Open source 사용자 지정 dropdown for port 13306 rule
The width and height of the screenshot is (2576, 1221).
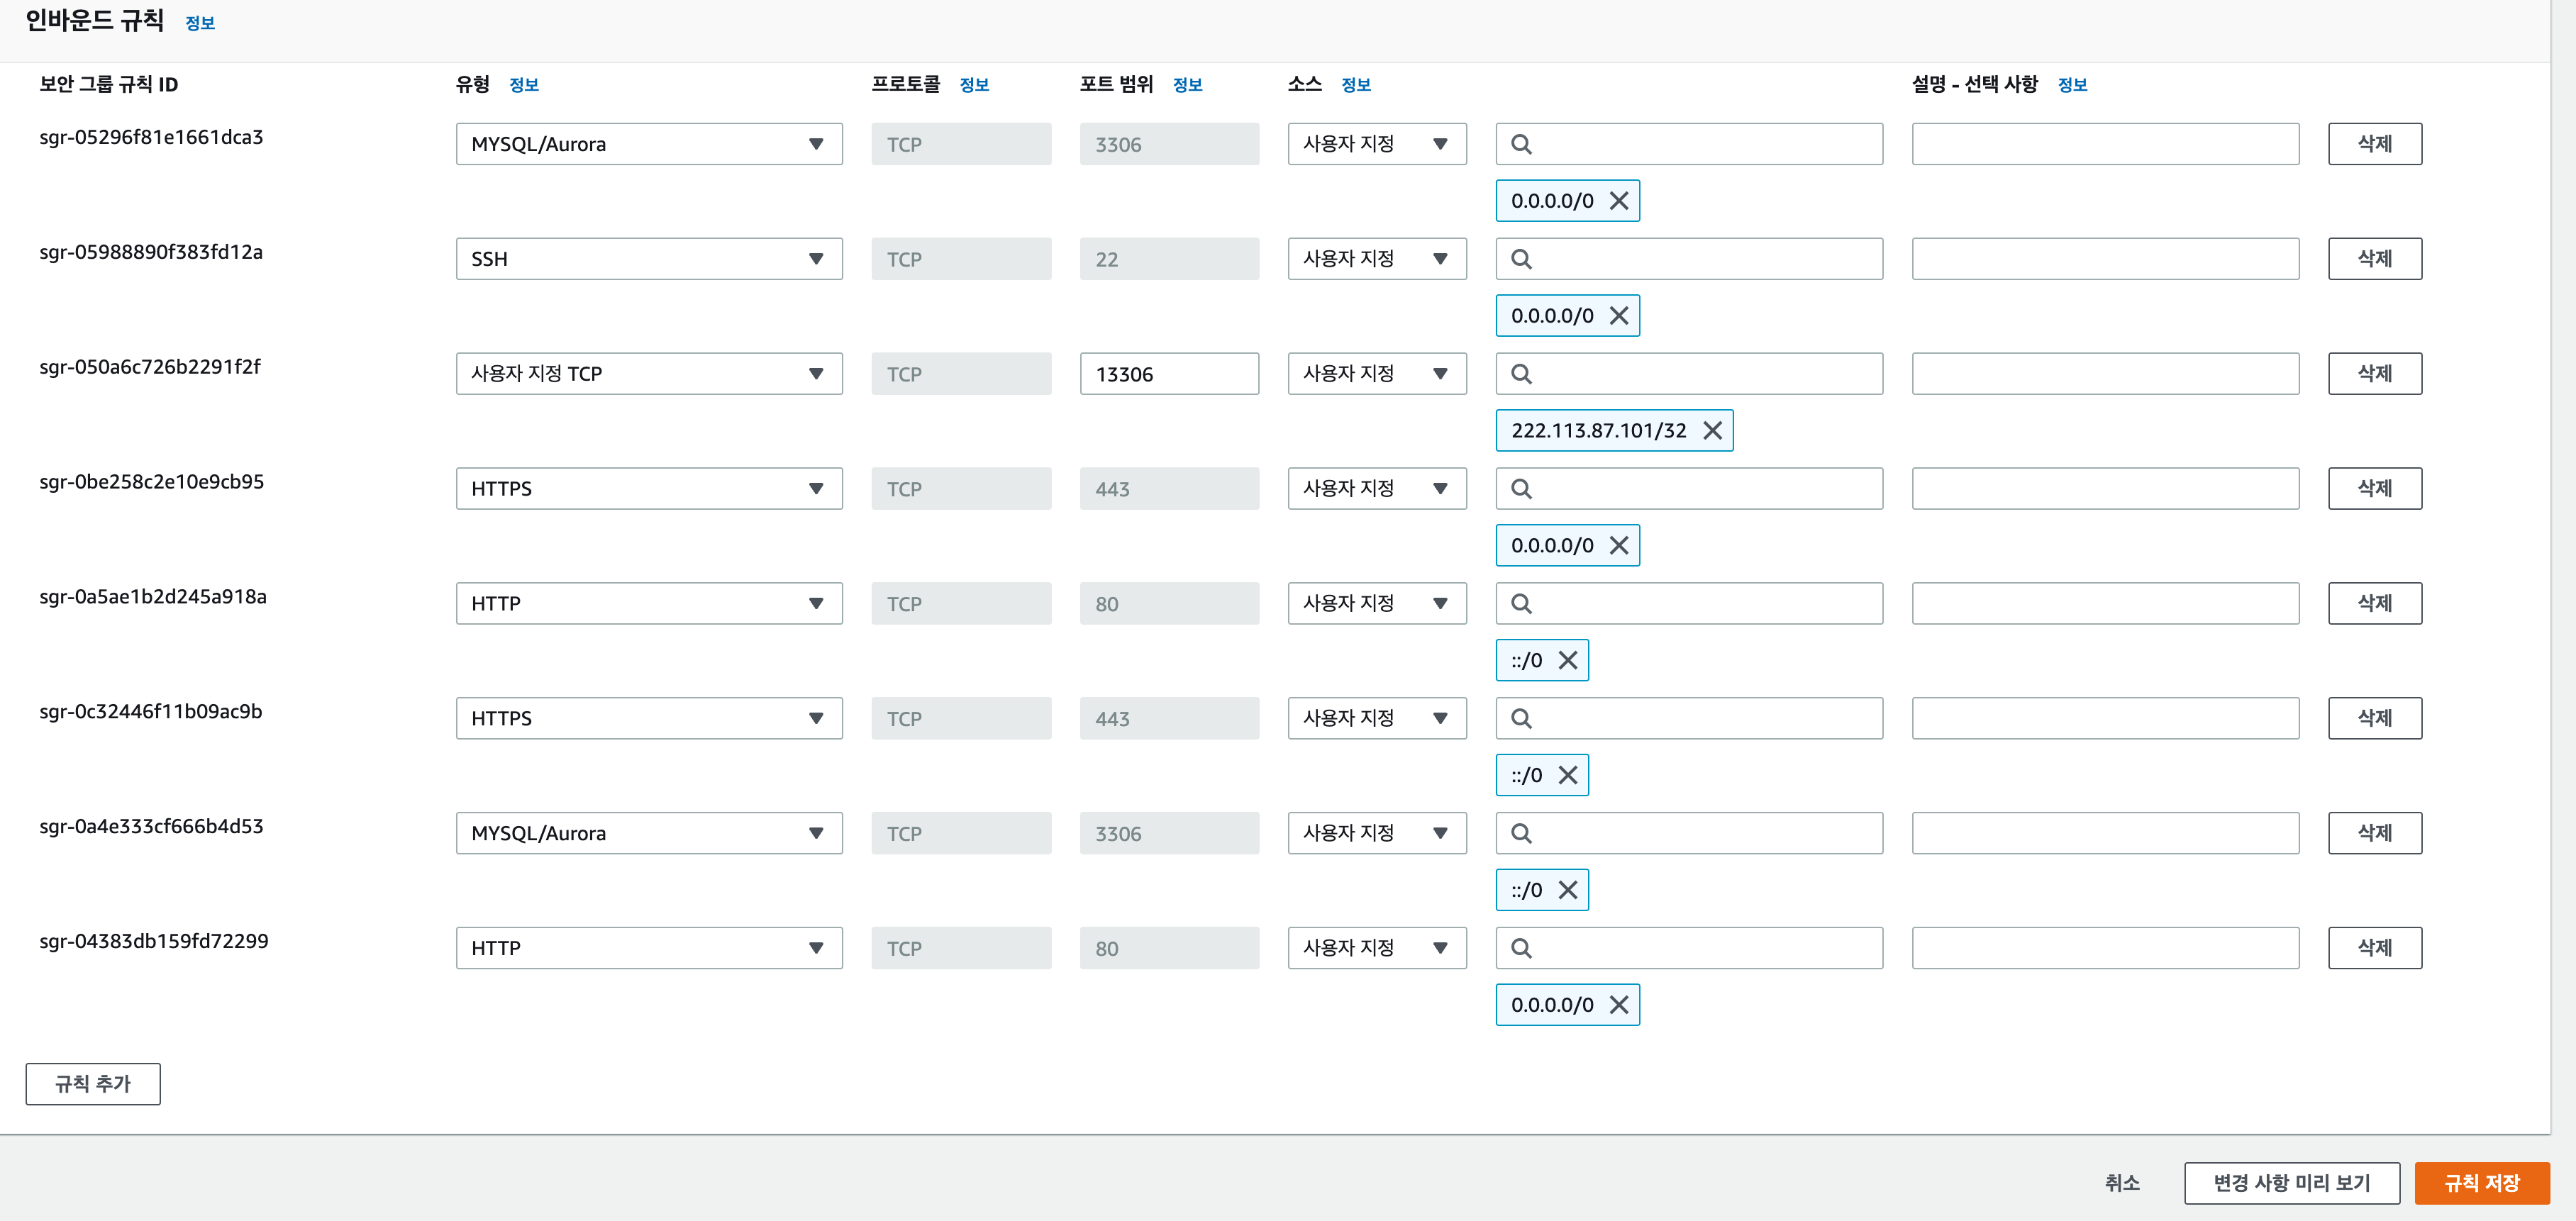click(1377, 374)
